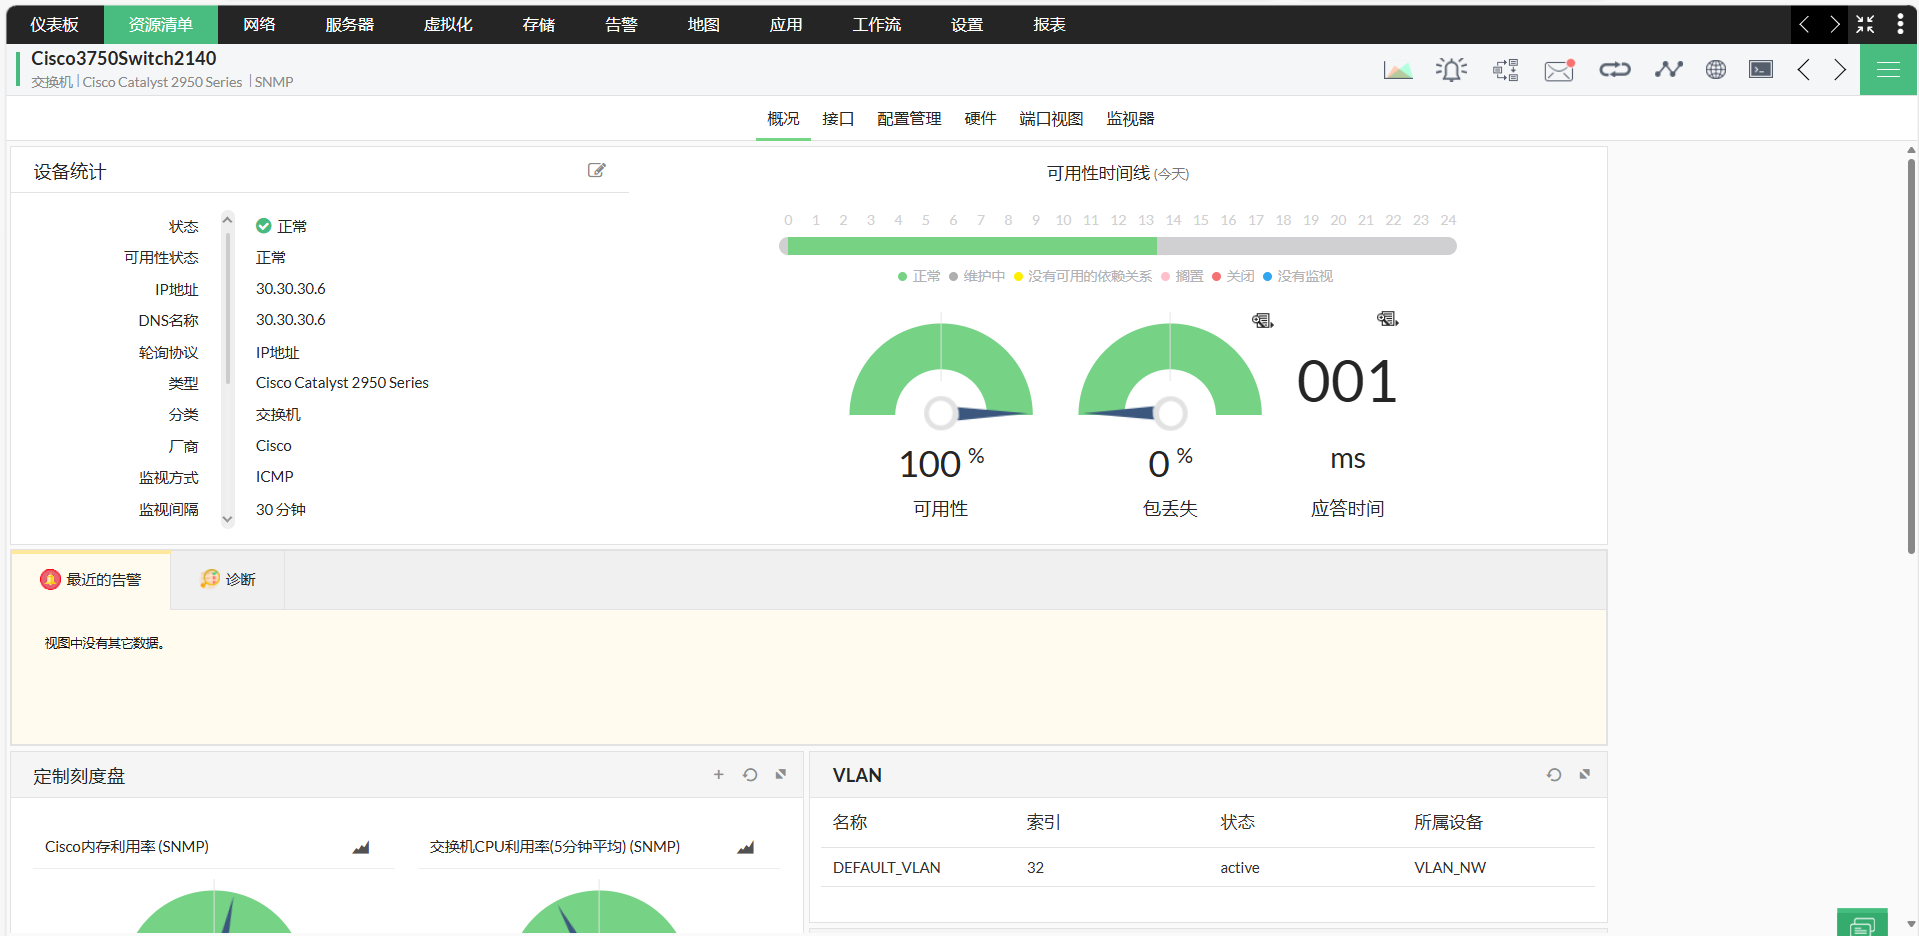Open the area chart graph icon
Image resolution: width=1919 pixels, height=936 pixels.
tap(1397, 70)
